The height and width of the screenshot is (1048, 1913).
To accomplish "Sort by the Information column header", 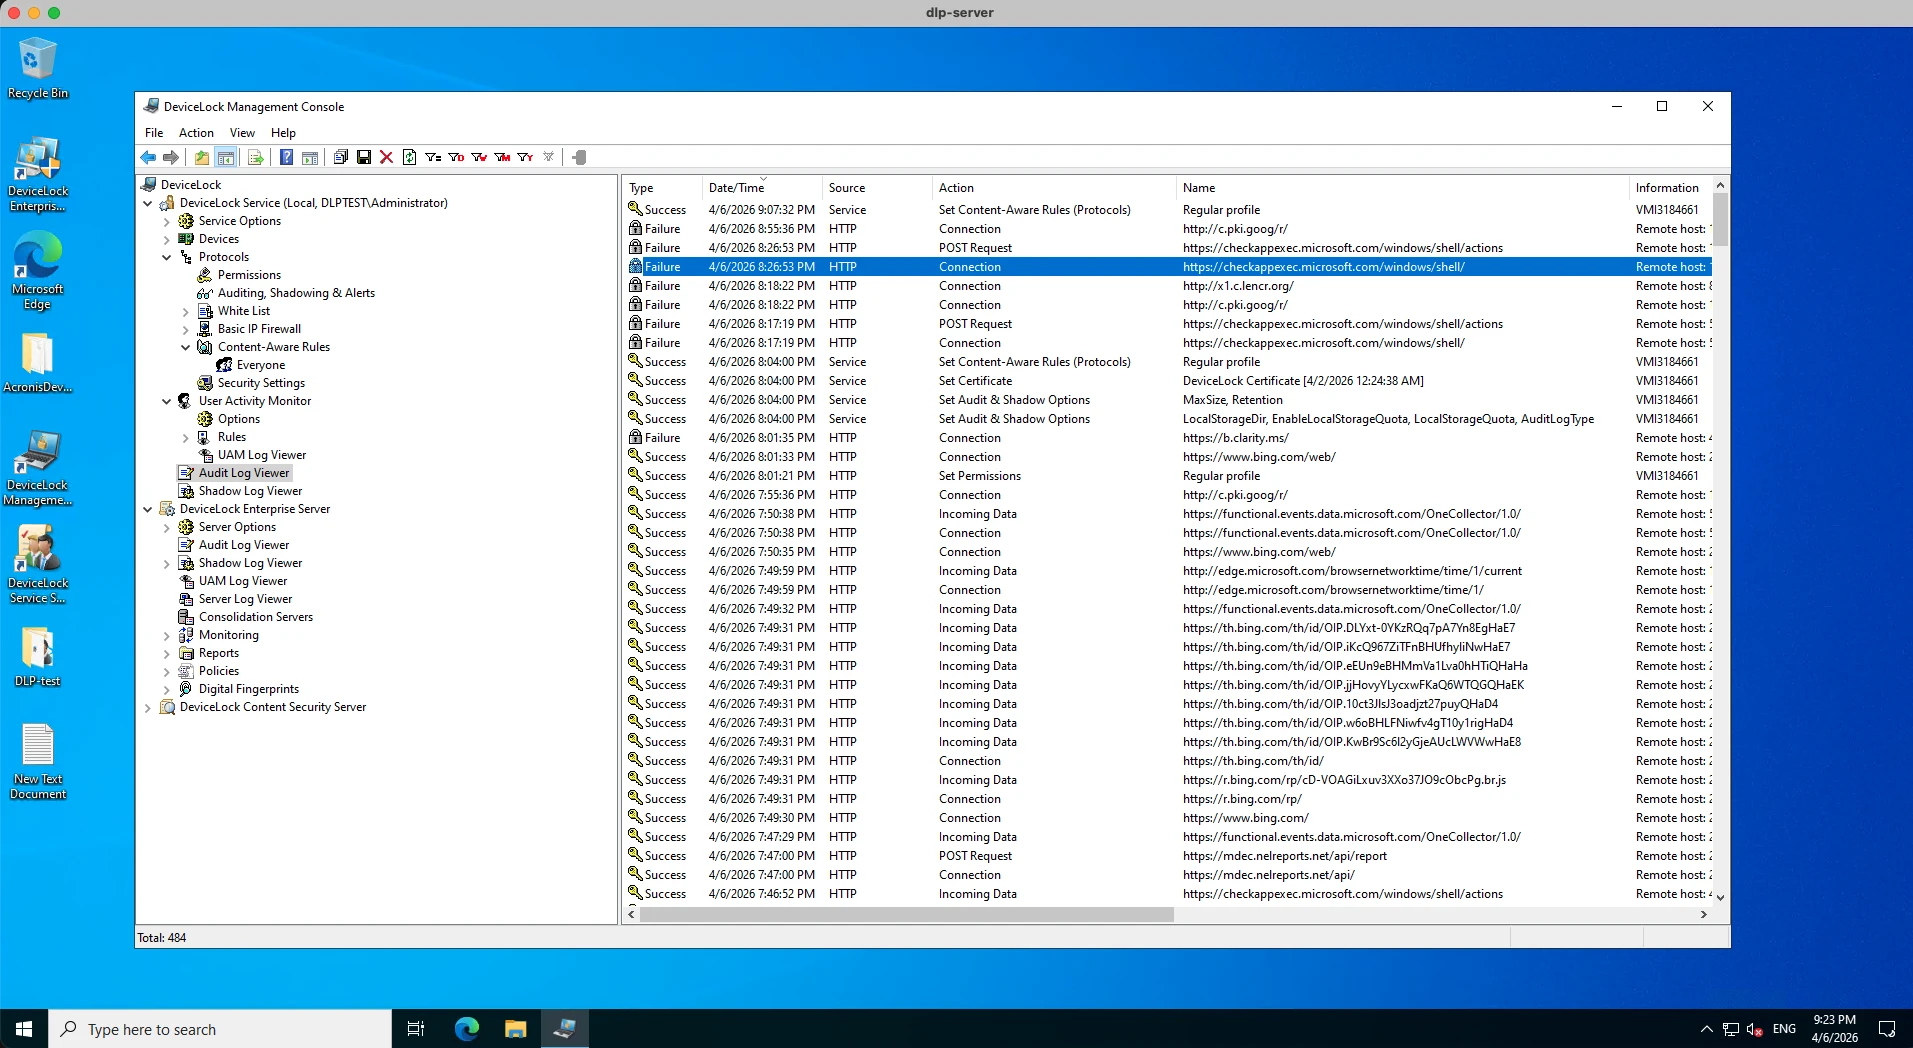I will pyautogui.click(x=1670, y=188).
